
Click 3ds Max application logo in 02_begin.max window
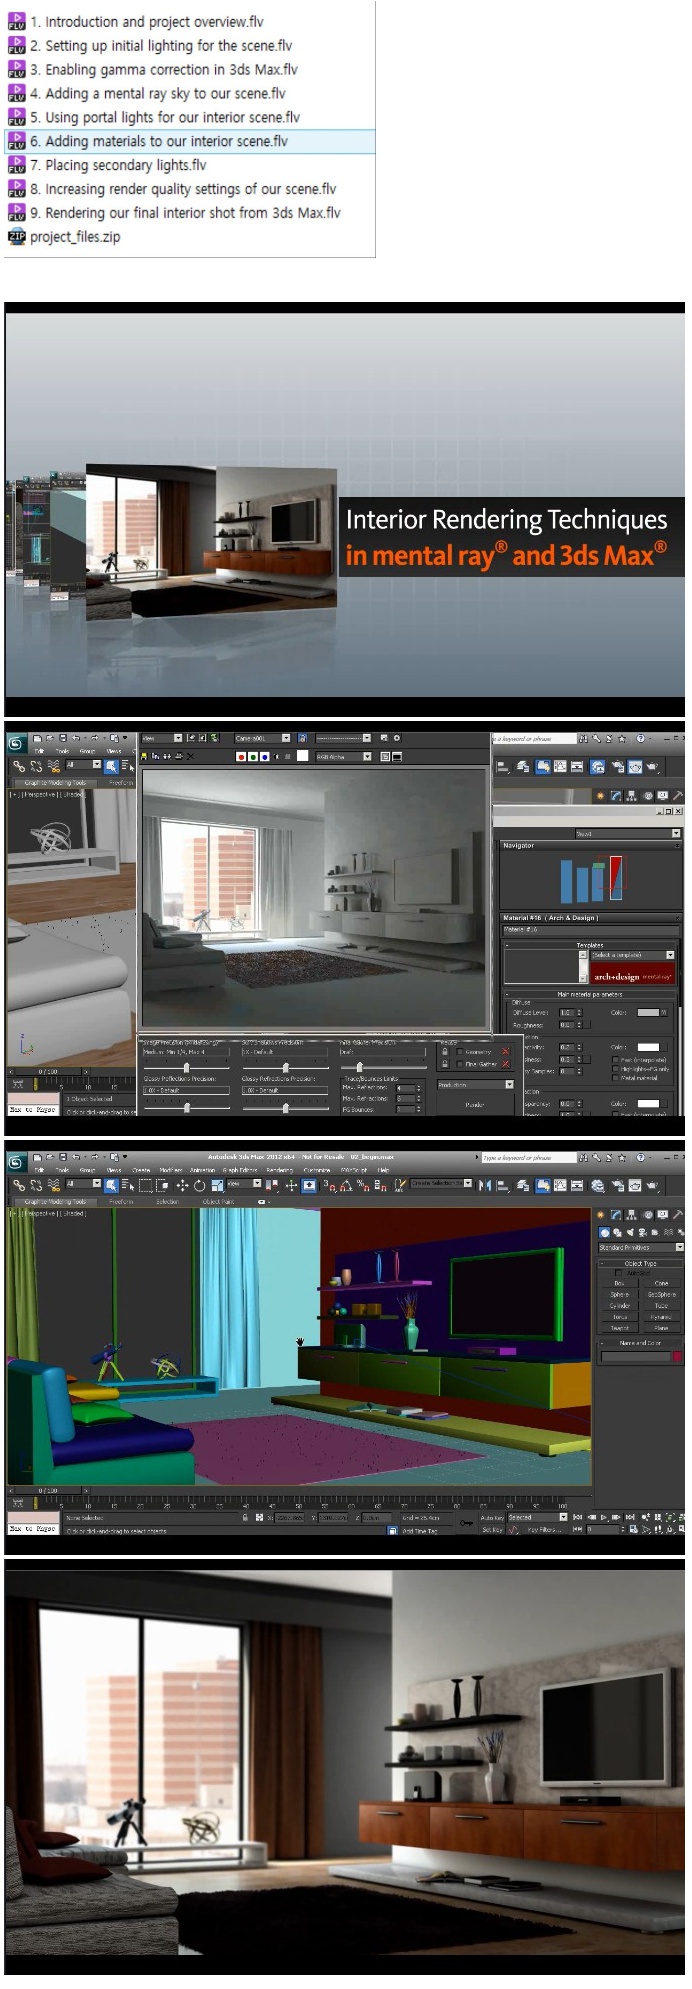pos(15,1162)
